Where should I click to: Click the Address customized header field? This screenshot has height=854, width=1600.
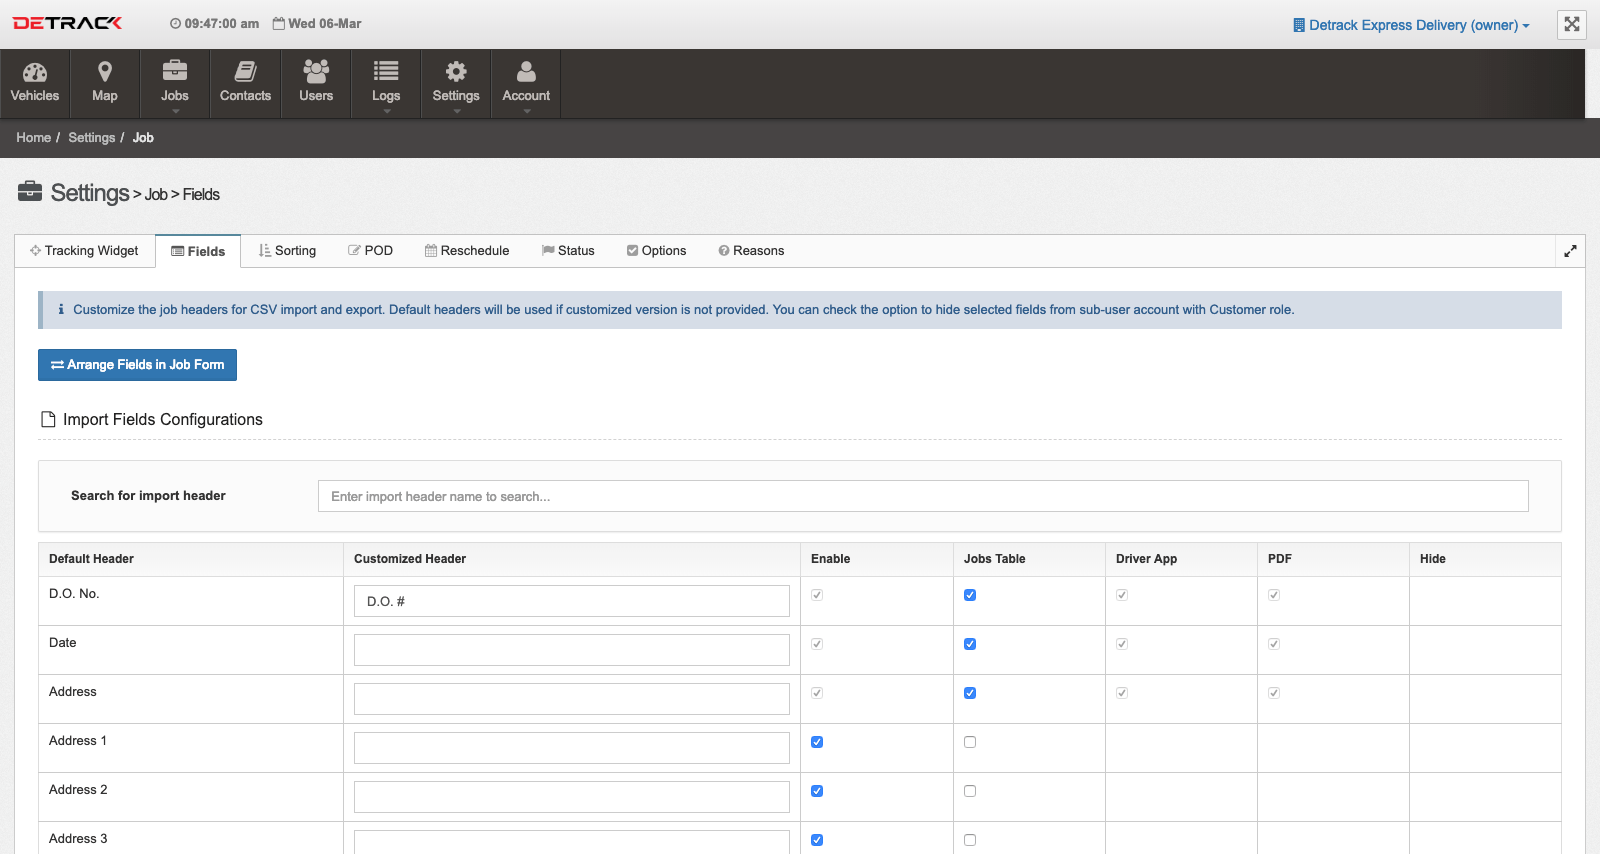(572, 699)
